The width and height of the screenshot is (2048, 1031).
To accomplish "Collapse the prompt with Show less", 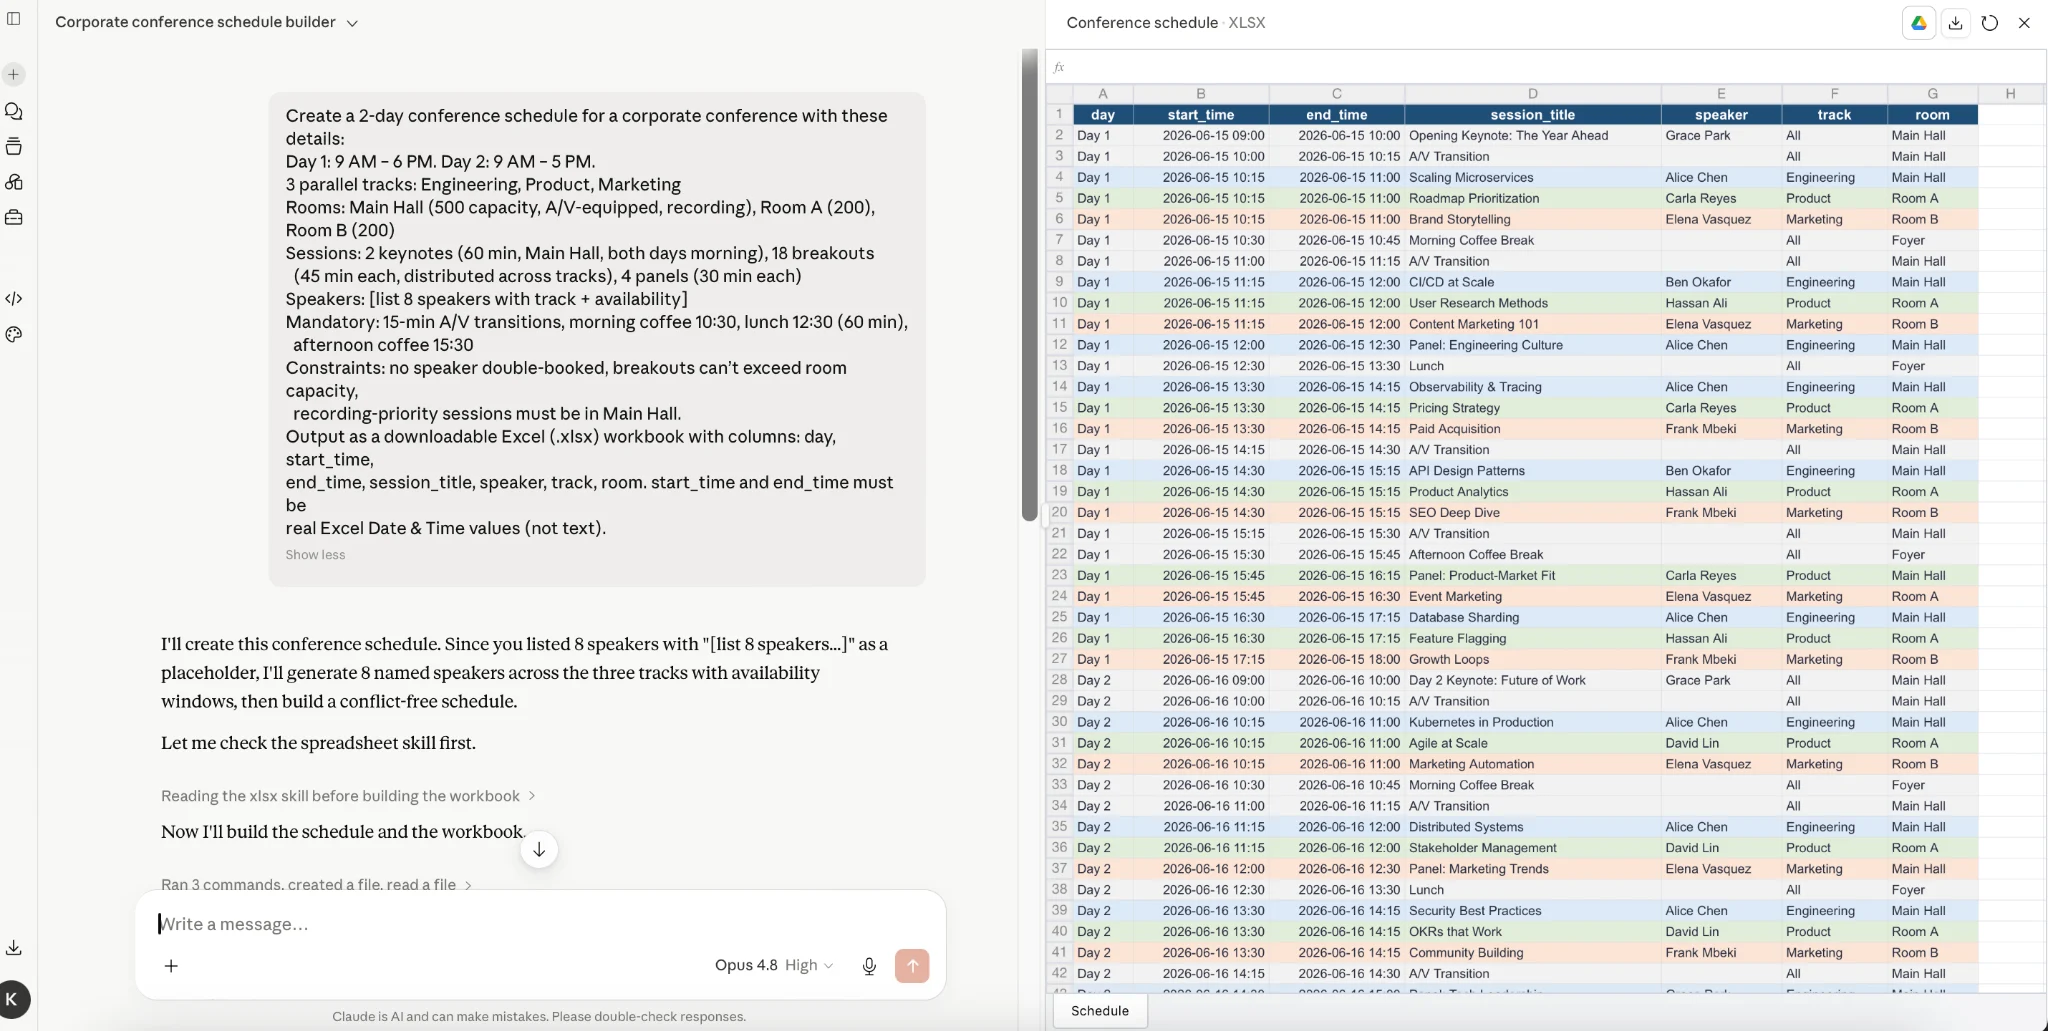I will point(315,555).
